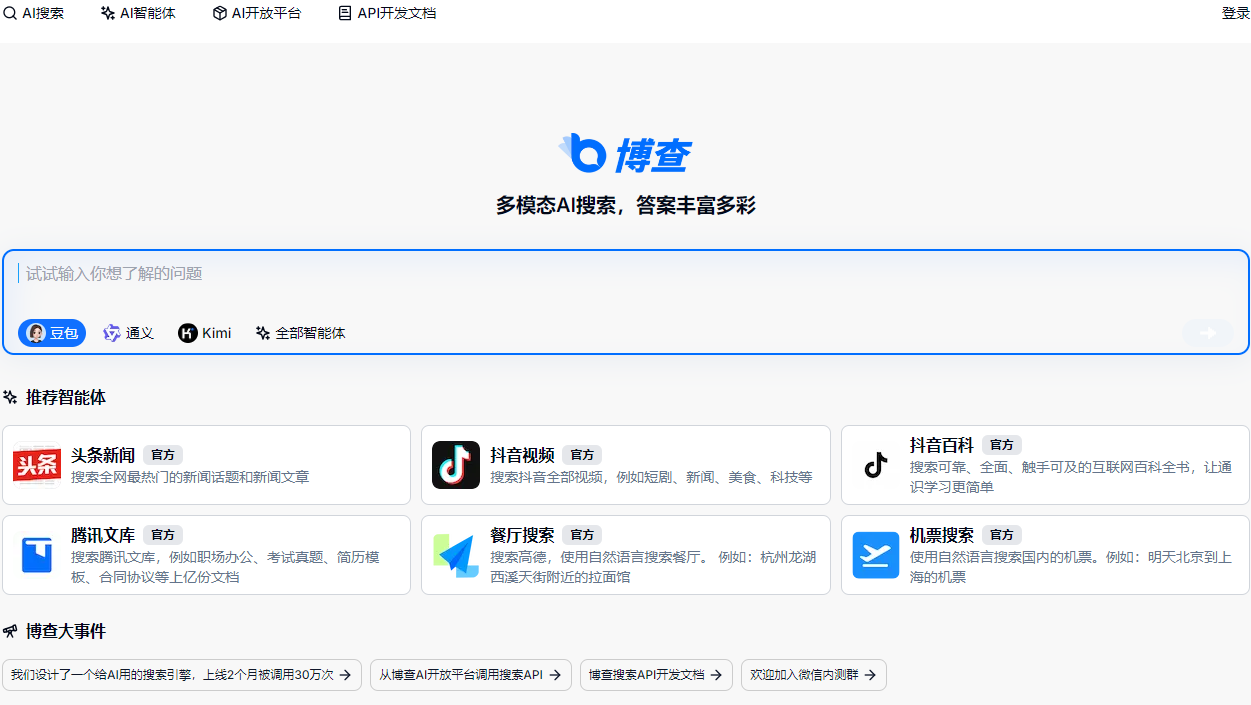
Task: Open the AI开放平台 nav item
Action: click(x=257, y=13)
